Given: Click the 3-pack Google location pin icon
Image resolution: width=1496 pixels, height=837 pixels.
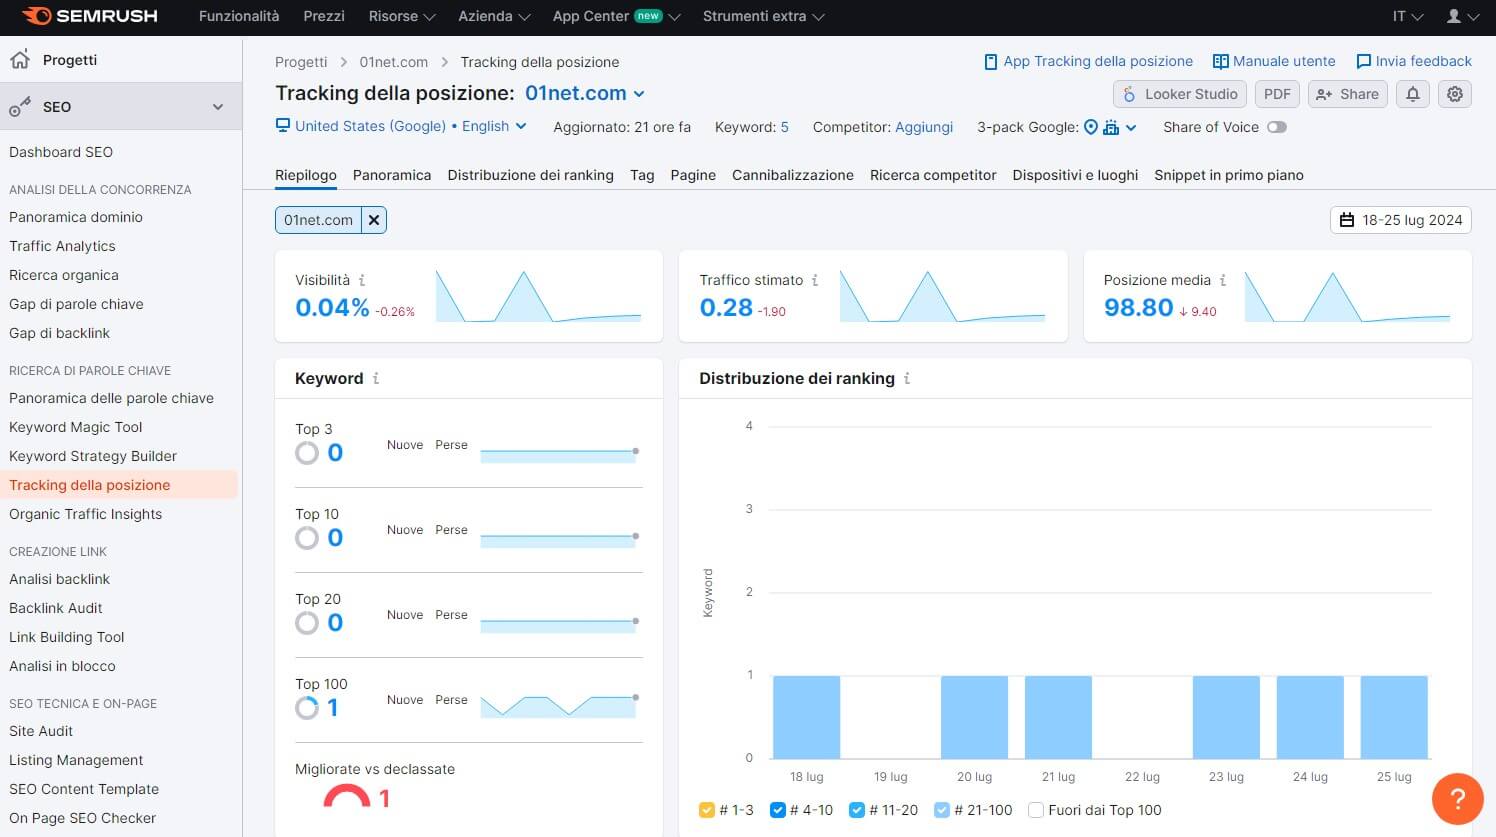Looking at the screenshot, I should click(x=1091, y=127).
